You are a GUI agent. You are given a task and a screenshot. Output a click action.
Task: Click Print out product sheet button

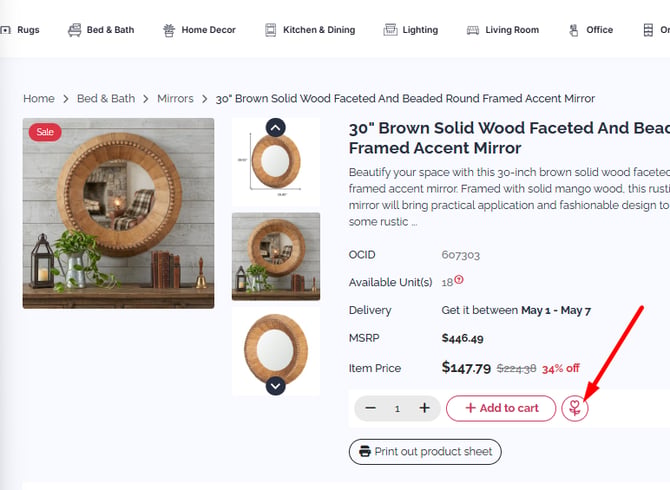click(425, 452)
